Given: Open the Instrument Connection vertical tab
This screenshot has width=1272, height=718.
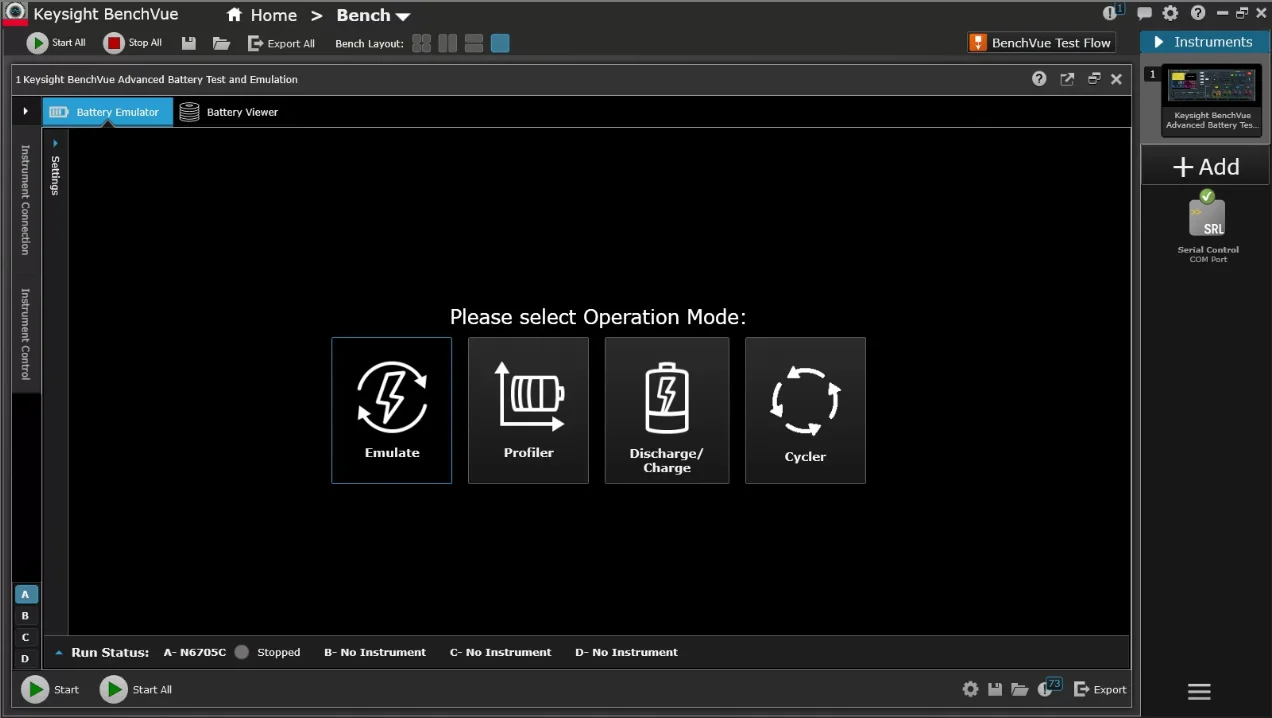Looking at the screenshot, I should point(26,200).
